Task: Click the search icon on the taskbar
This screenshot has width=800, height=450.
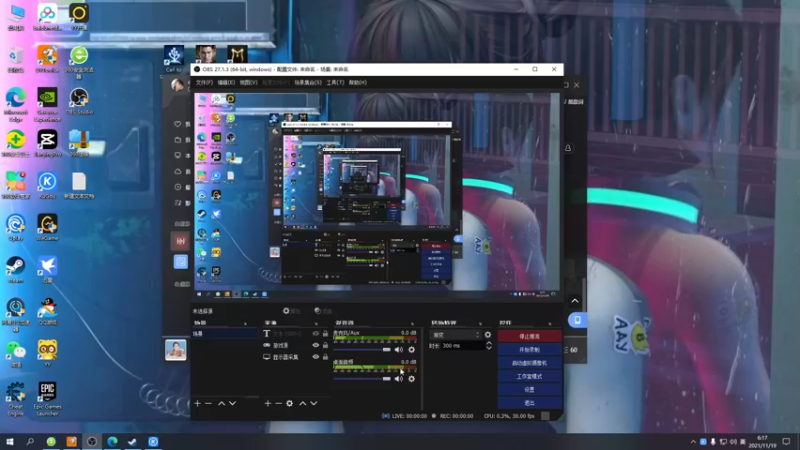Action: tap(30, 442)
